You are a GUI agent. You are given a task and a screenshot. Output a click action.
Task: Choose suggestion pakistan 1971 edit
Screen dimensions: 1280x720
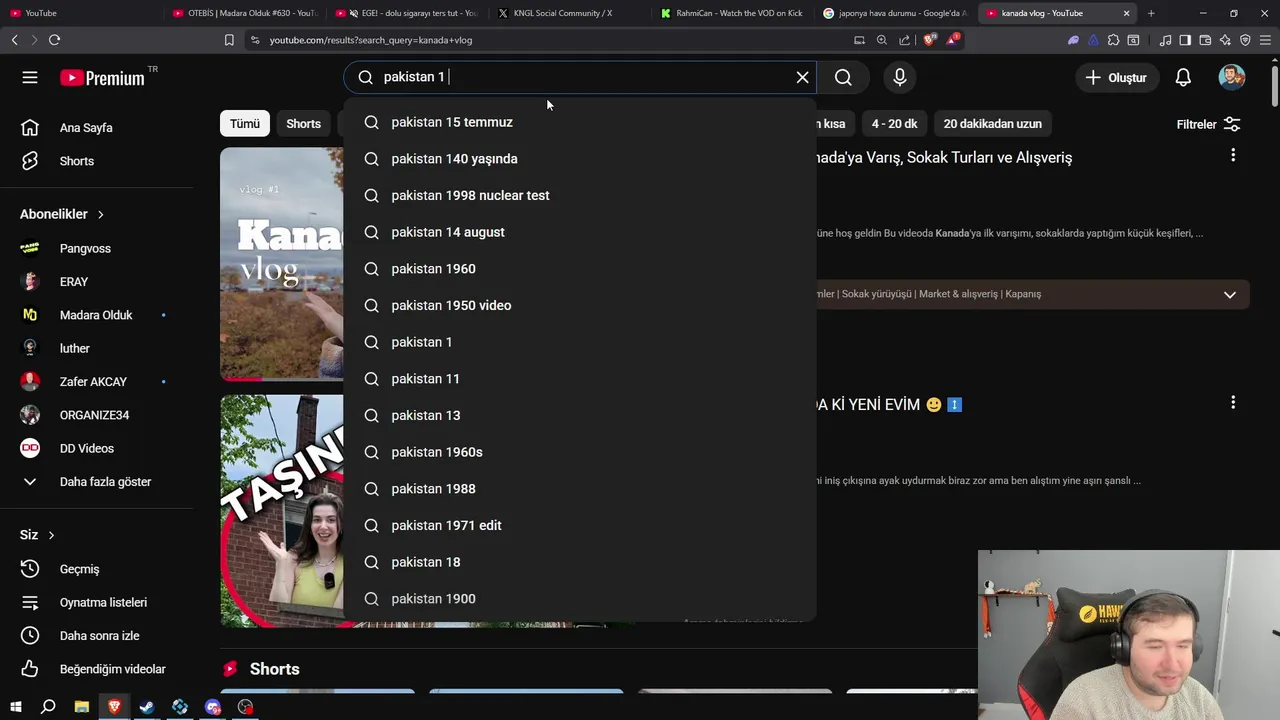click(580, 525)
